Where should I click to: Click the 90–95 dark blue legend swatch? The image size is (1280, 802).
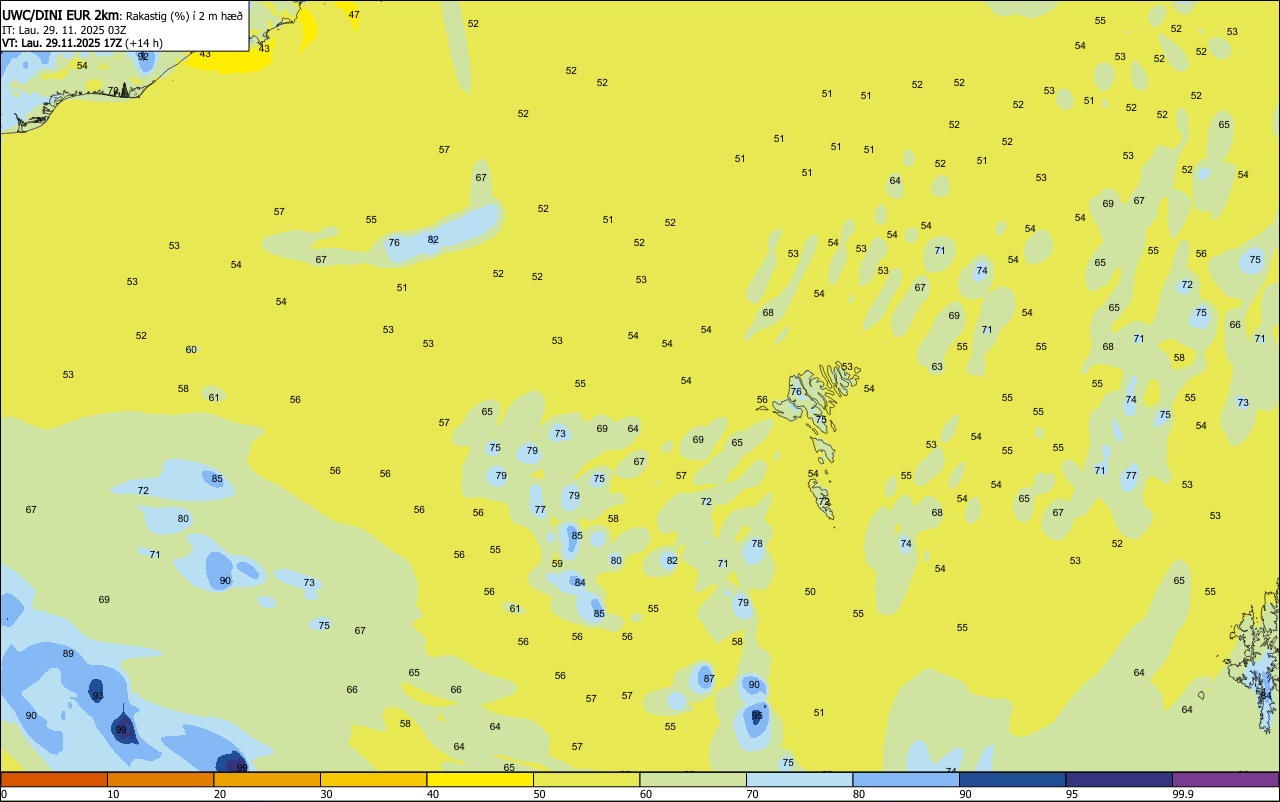pyautogui.click(x=1012, y=779)
